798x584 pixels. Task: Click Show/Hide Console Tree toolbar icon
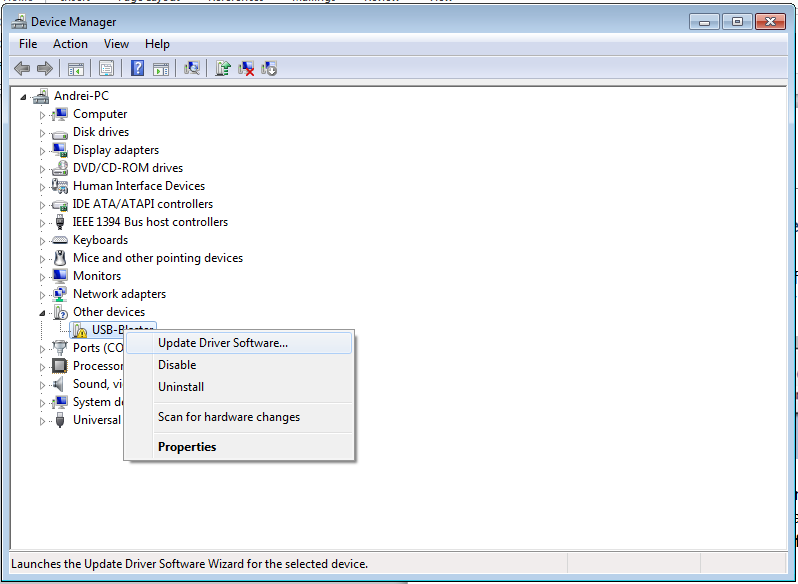[76, 68]
